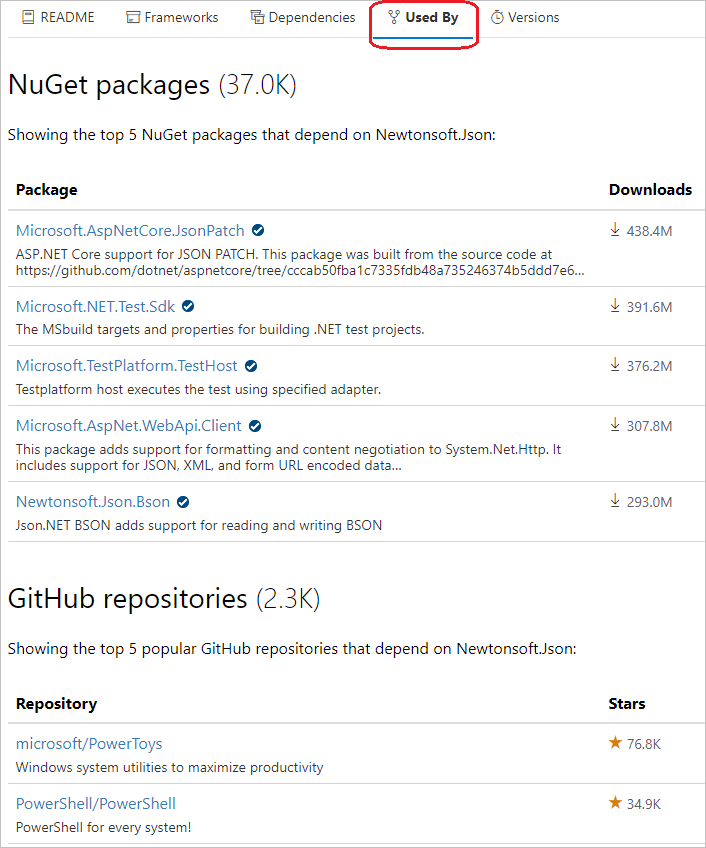706x848 pixels.
Task: Click download arrow icon beside 438.4M
Action: point(615,229)
